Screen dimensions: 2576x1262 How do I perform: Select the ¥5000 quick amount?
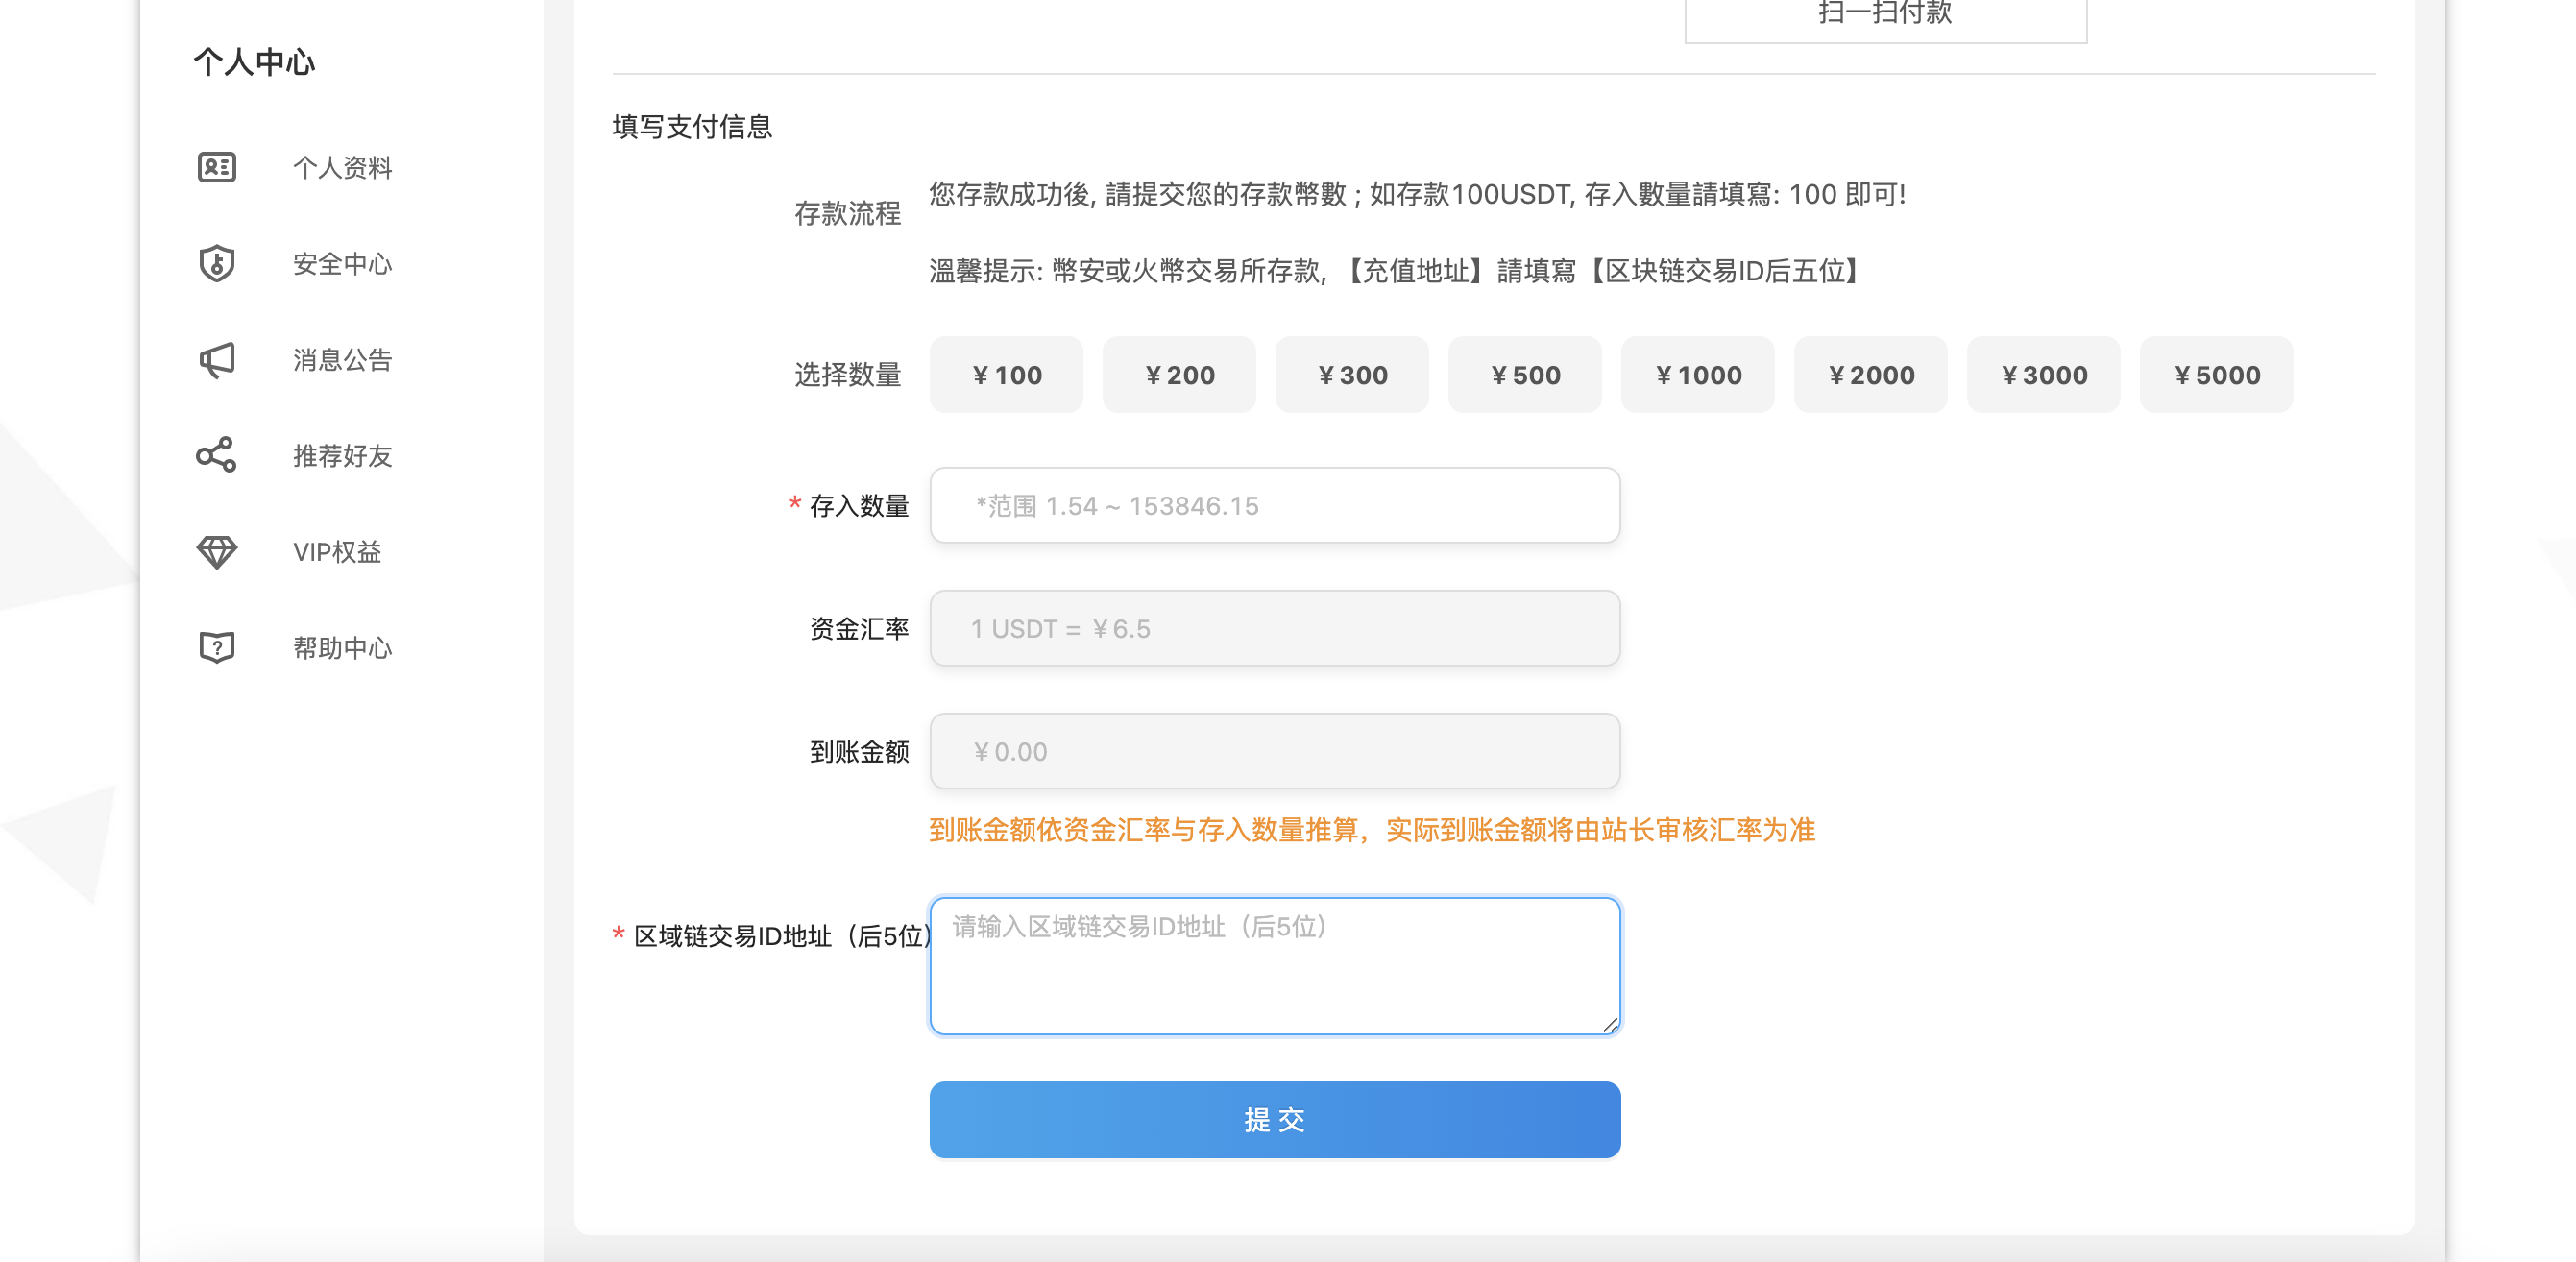tap(2217, 374)
